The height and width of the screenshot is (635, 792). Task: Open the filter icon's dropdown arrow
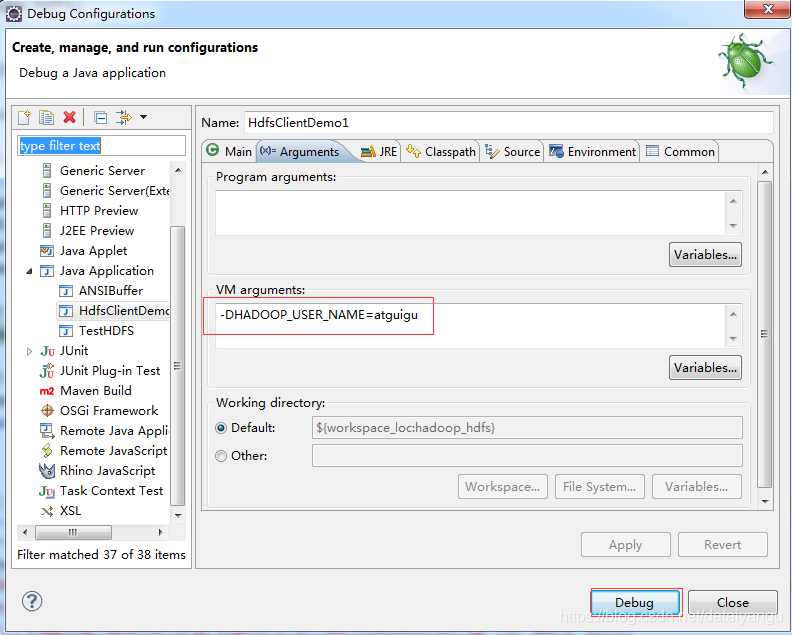(143, 117)
